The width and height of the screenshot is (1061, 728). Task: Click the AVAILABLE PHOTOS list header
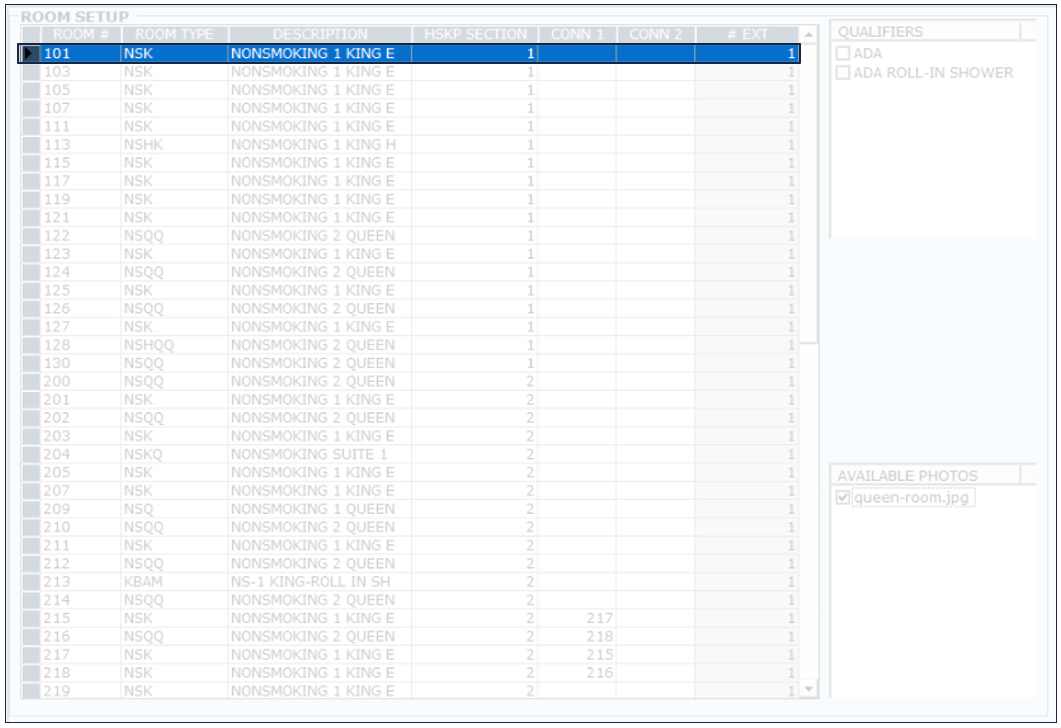[926, 476]
